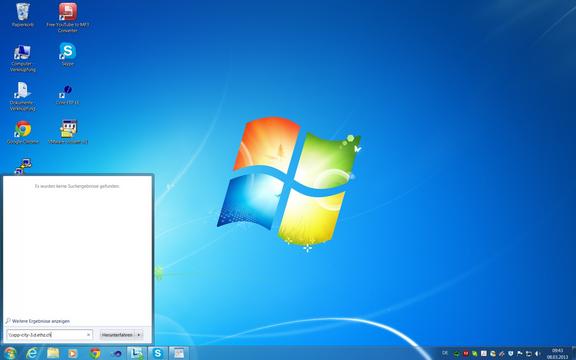Switch to Skype in the taskbar
The image size is (576, 360).
click(x=158, y=353)
